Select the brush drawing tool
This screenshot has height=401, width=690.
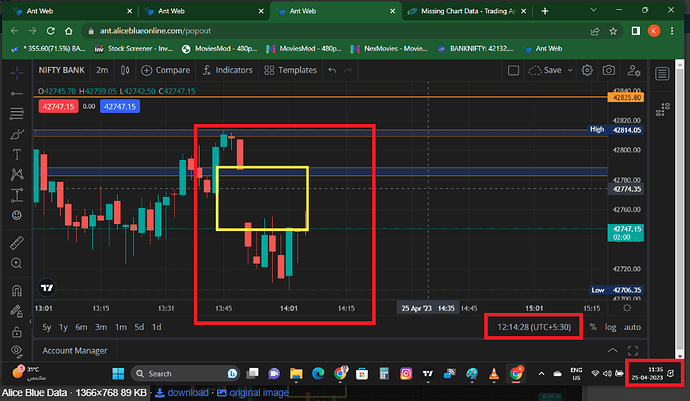point(17,134)
